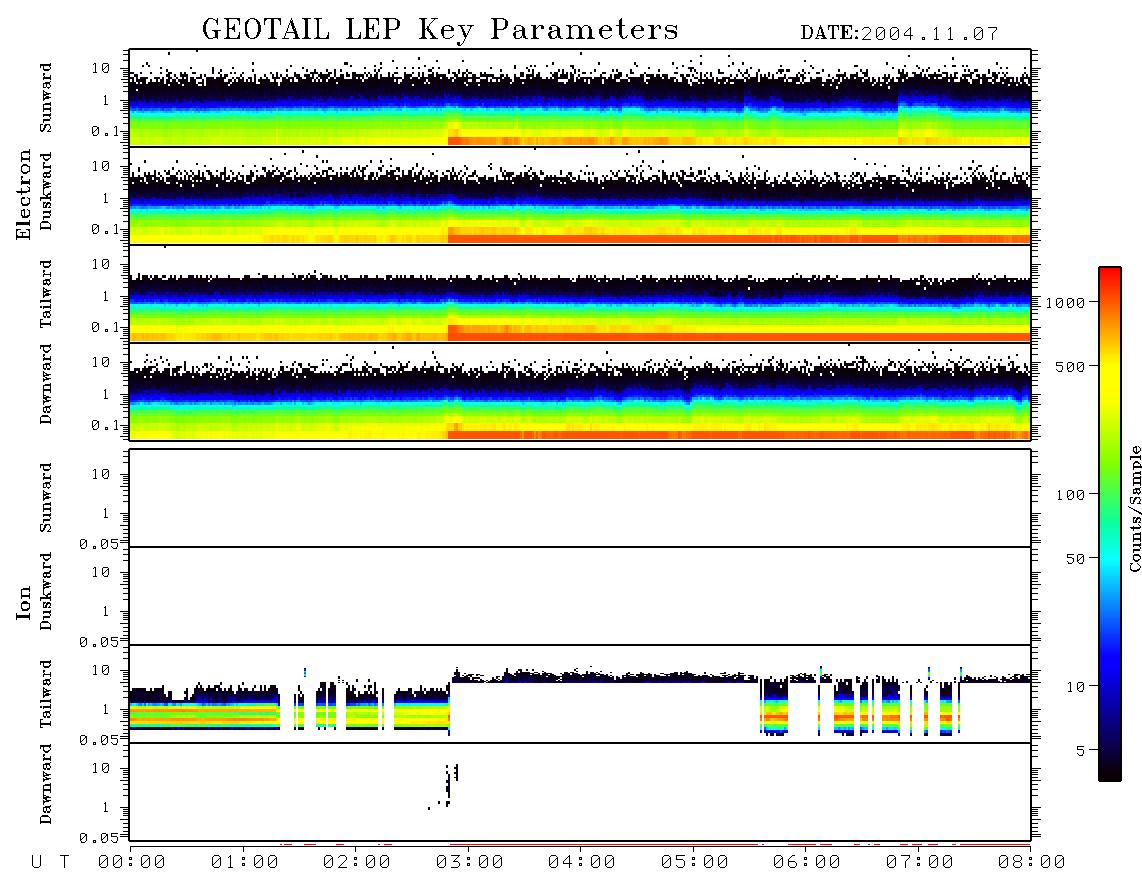The height and width of the screenshot is (880, 1142).
Task: Pick the '04:00' time tick label
Action: pyautogui.click(x=582, y=862)
